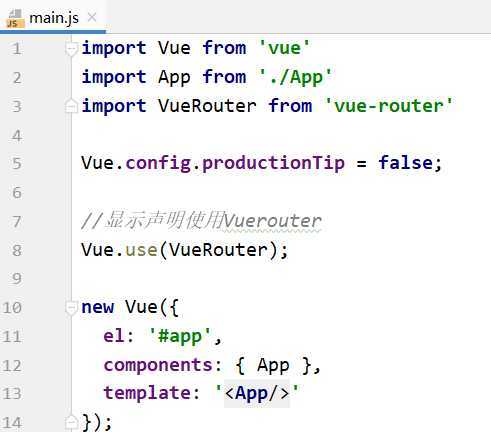491x432 pixels.
Task: Collapse the import block fold marker on line 1
Action: [x=71, y=50]
